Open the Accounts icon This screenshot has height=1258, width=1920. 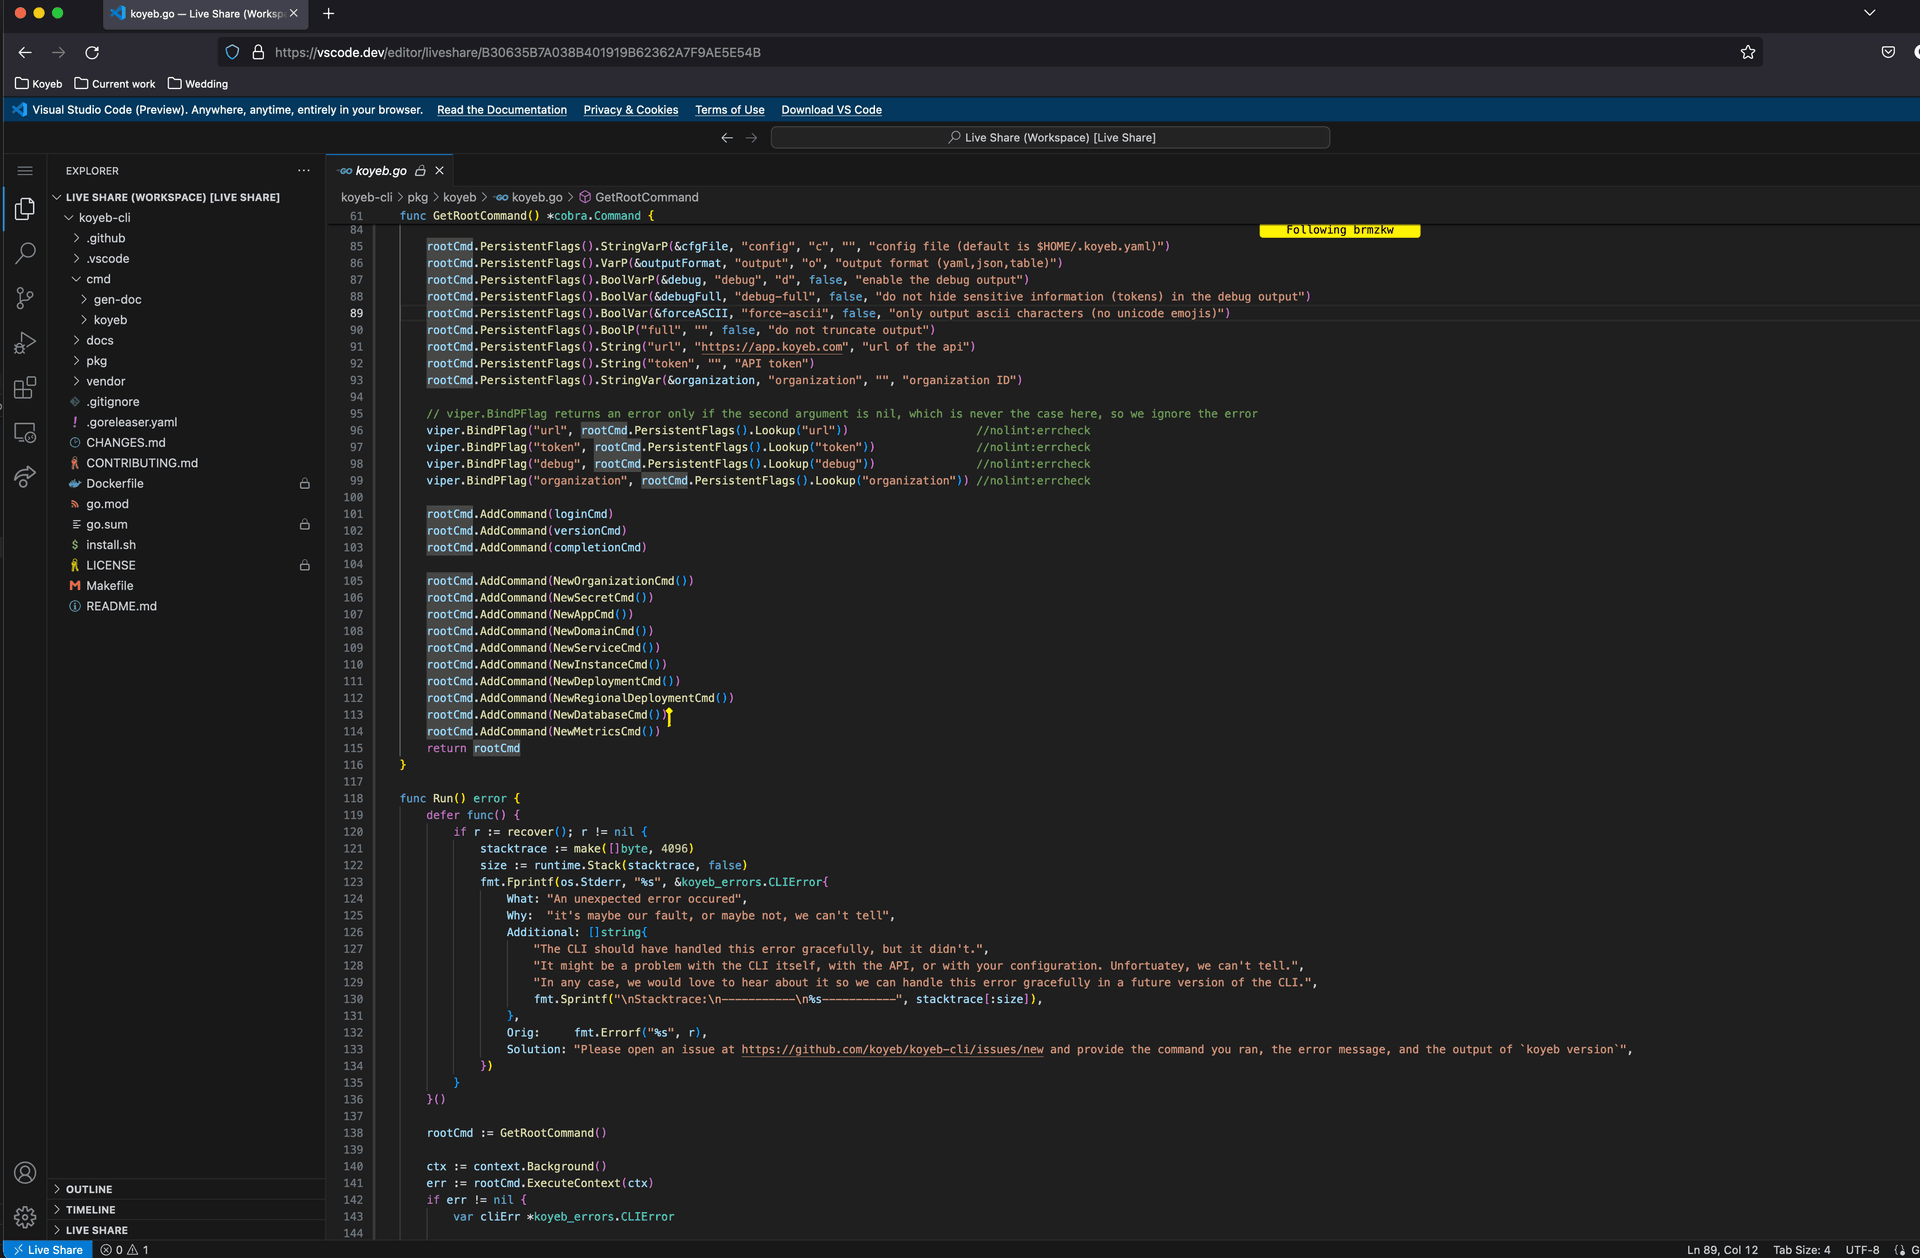point(25,1173)
